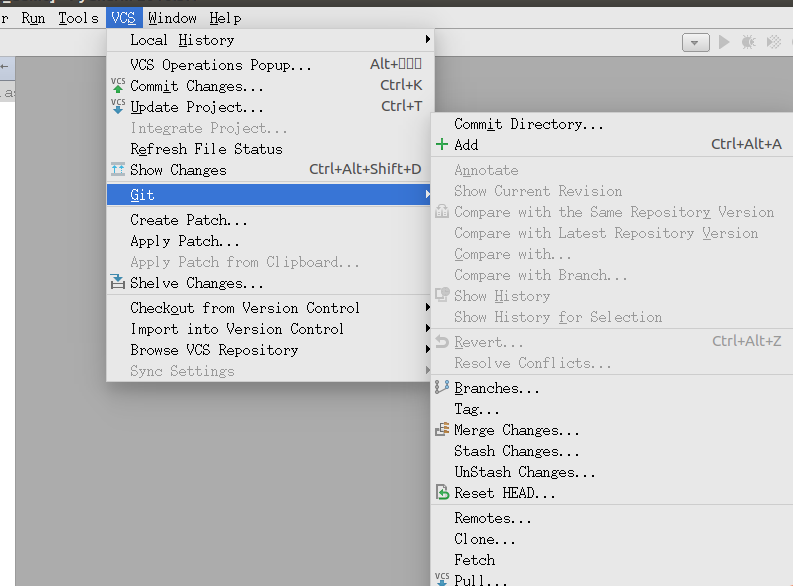The image size is (793, 586).
Task: Choose Remotes in Git submenu
Action: 612,518
